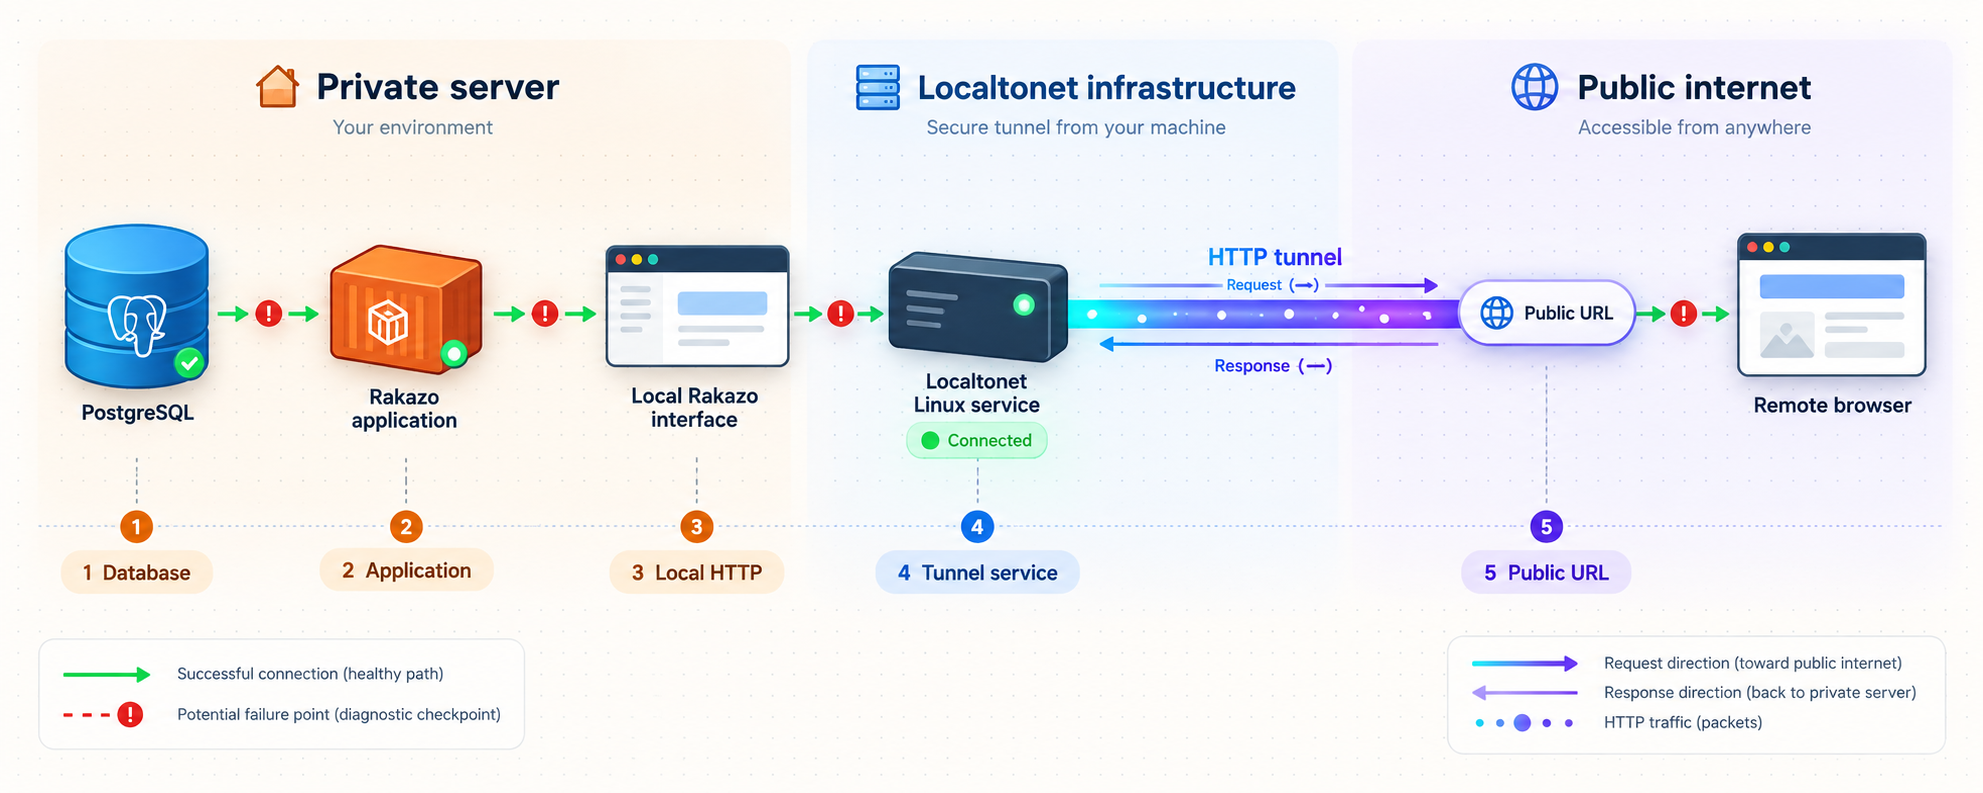Click the red exclamation icon in the legend

click(x=130, y=714)
